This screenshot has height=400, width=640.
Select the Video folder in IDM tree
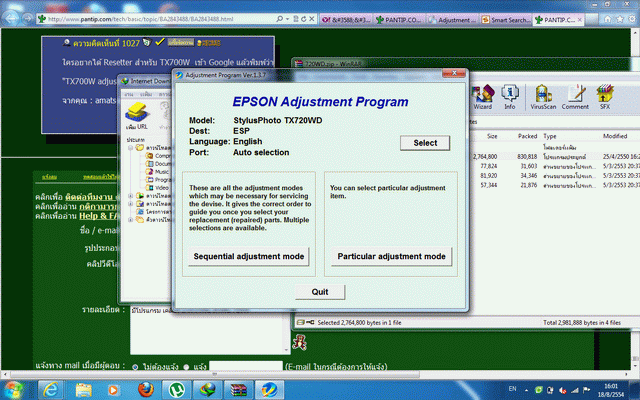click(158, 188)
